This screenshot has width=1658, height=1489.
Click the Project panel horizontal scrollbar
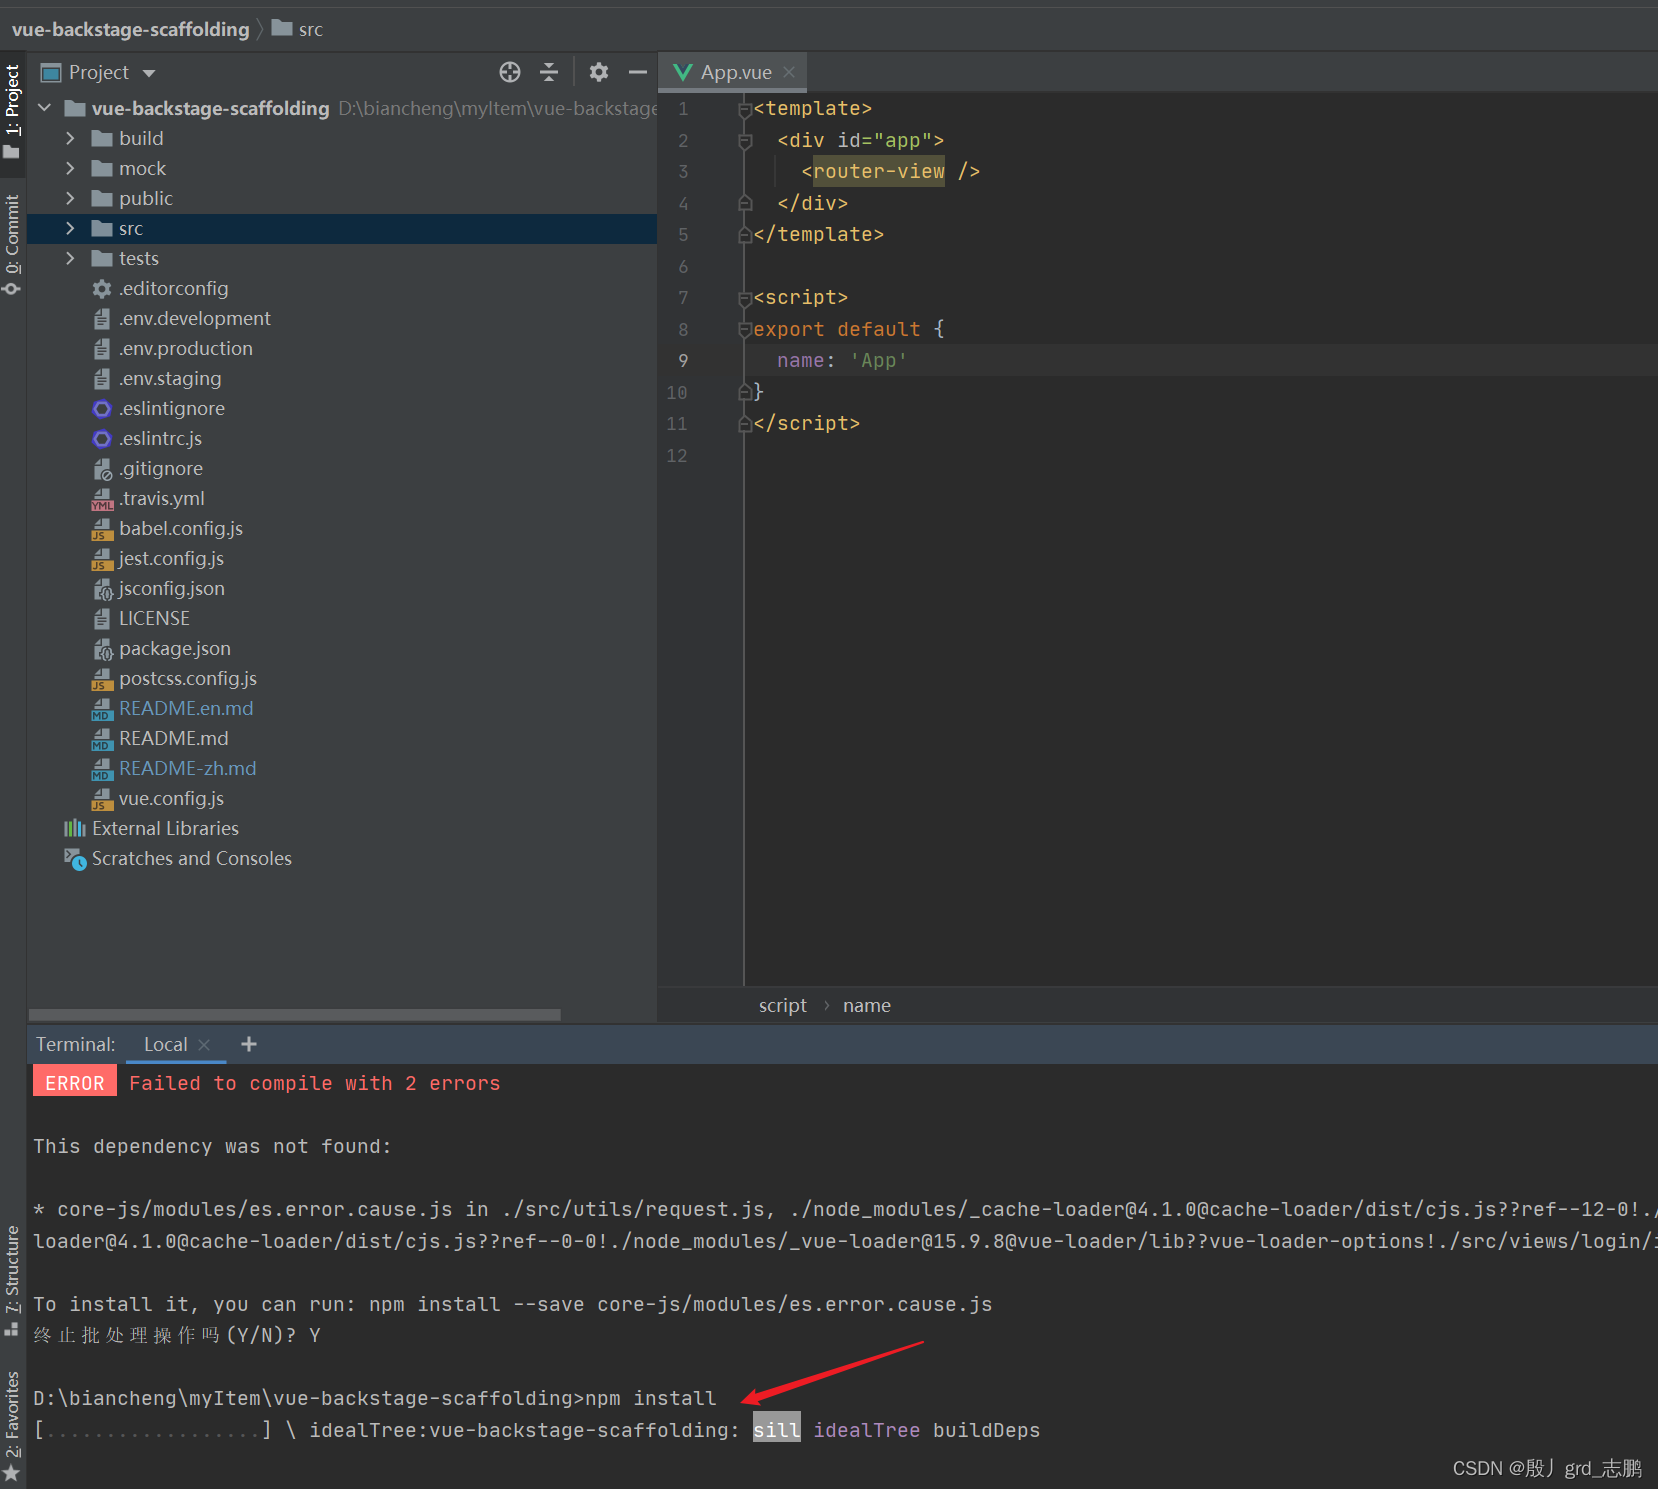[x=294, y=1014]
